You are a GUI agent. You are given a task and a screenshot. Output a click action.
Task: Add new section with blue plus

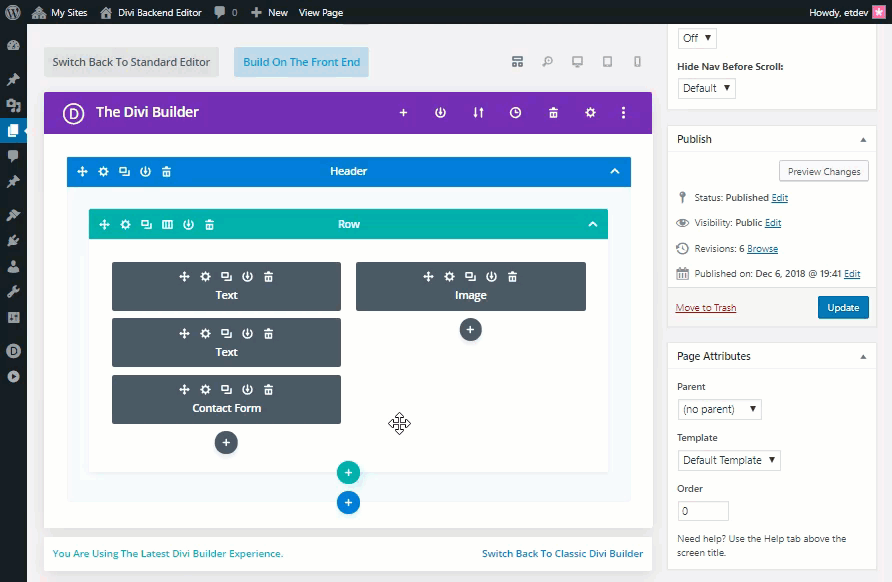point(348,503)
